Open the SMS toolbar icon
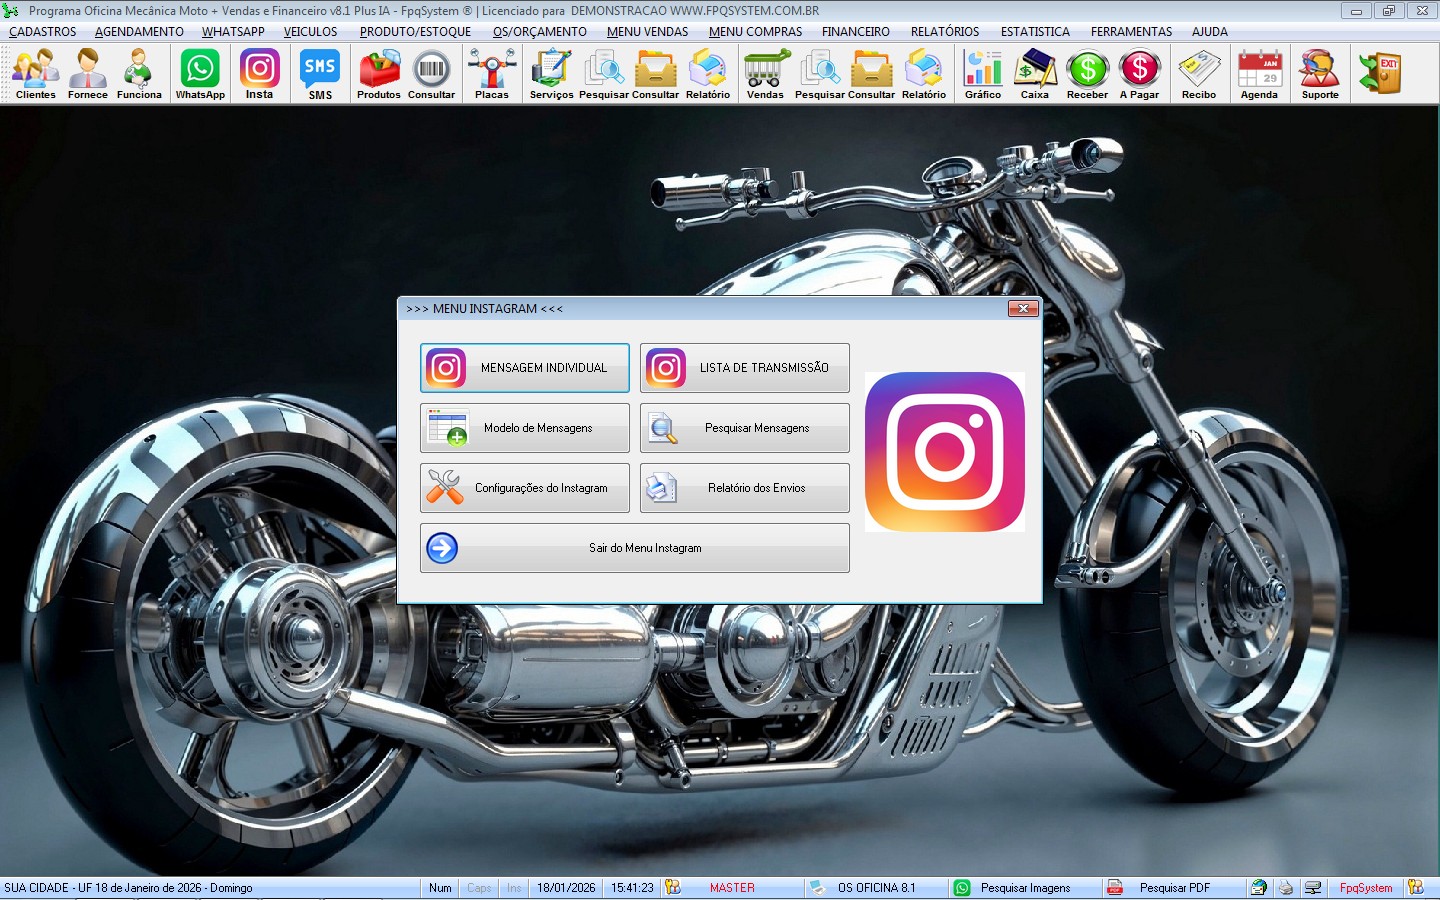The image size is (1440, 900). tap(320, 74)
